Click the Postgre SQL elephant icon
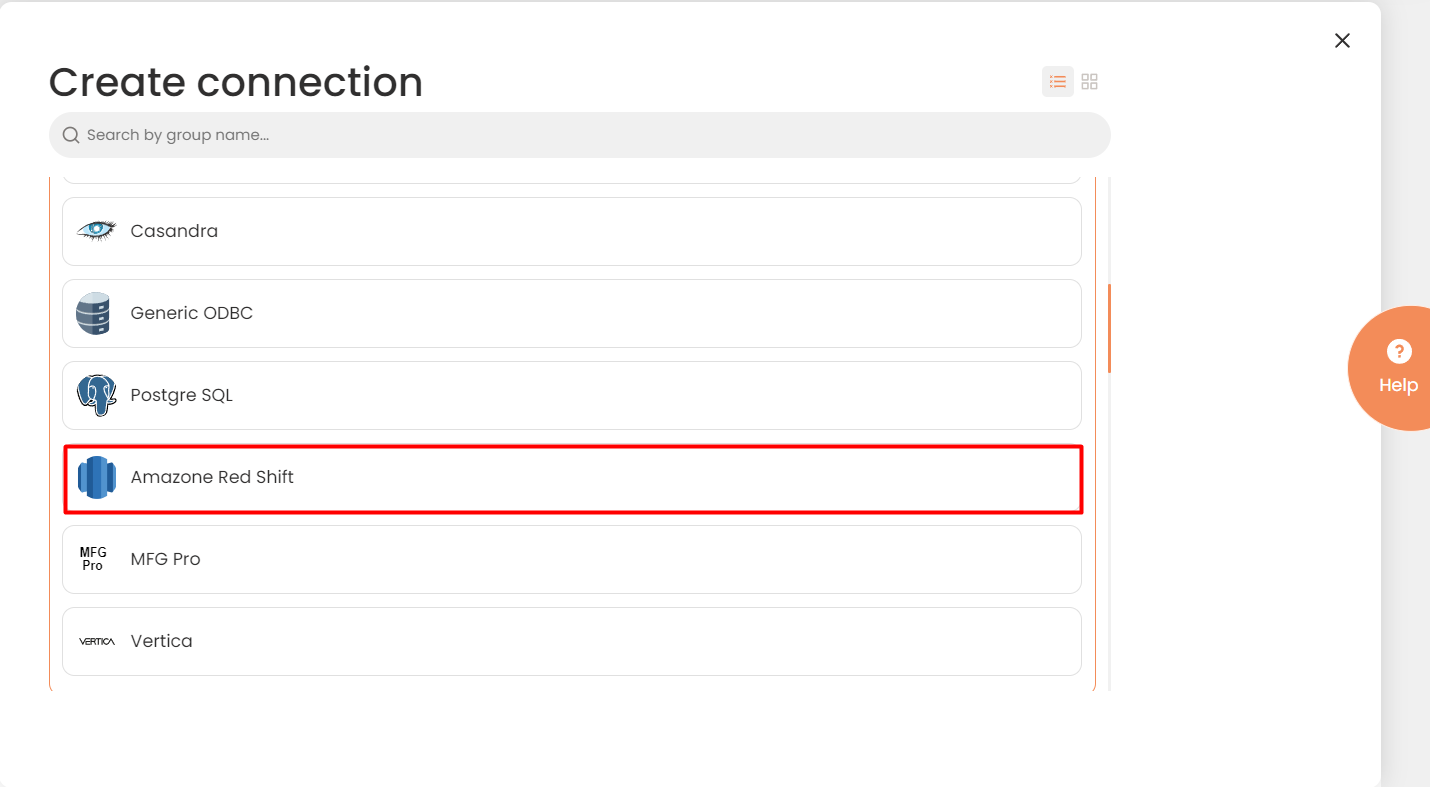The image size is (1430, 787). [x=96, y=395]
